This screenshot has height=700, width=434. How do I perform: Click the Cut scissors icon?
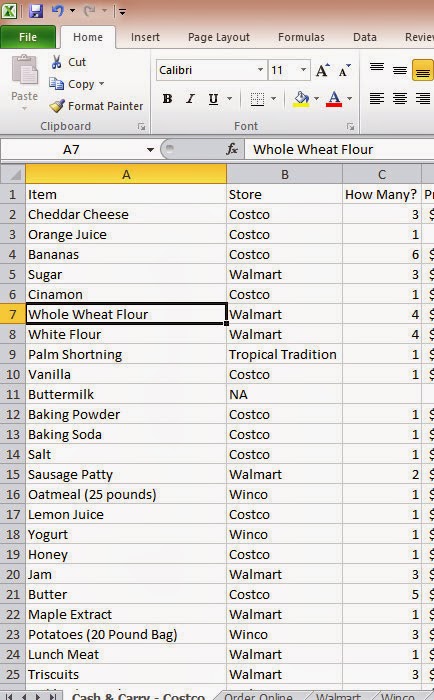(x=56, y=62)
